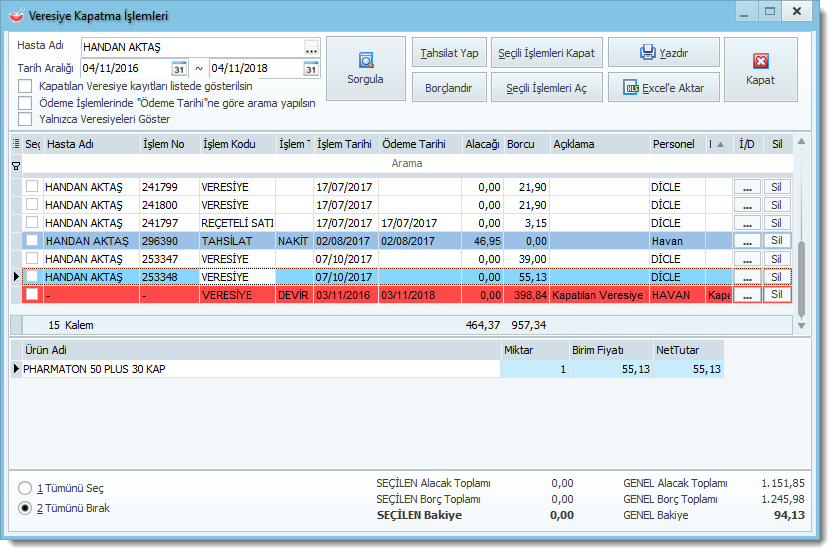Check the checkbox in the red DEVİR row
The image size is (835, 555).
pyautogui.click(x=32, y=294)
